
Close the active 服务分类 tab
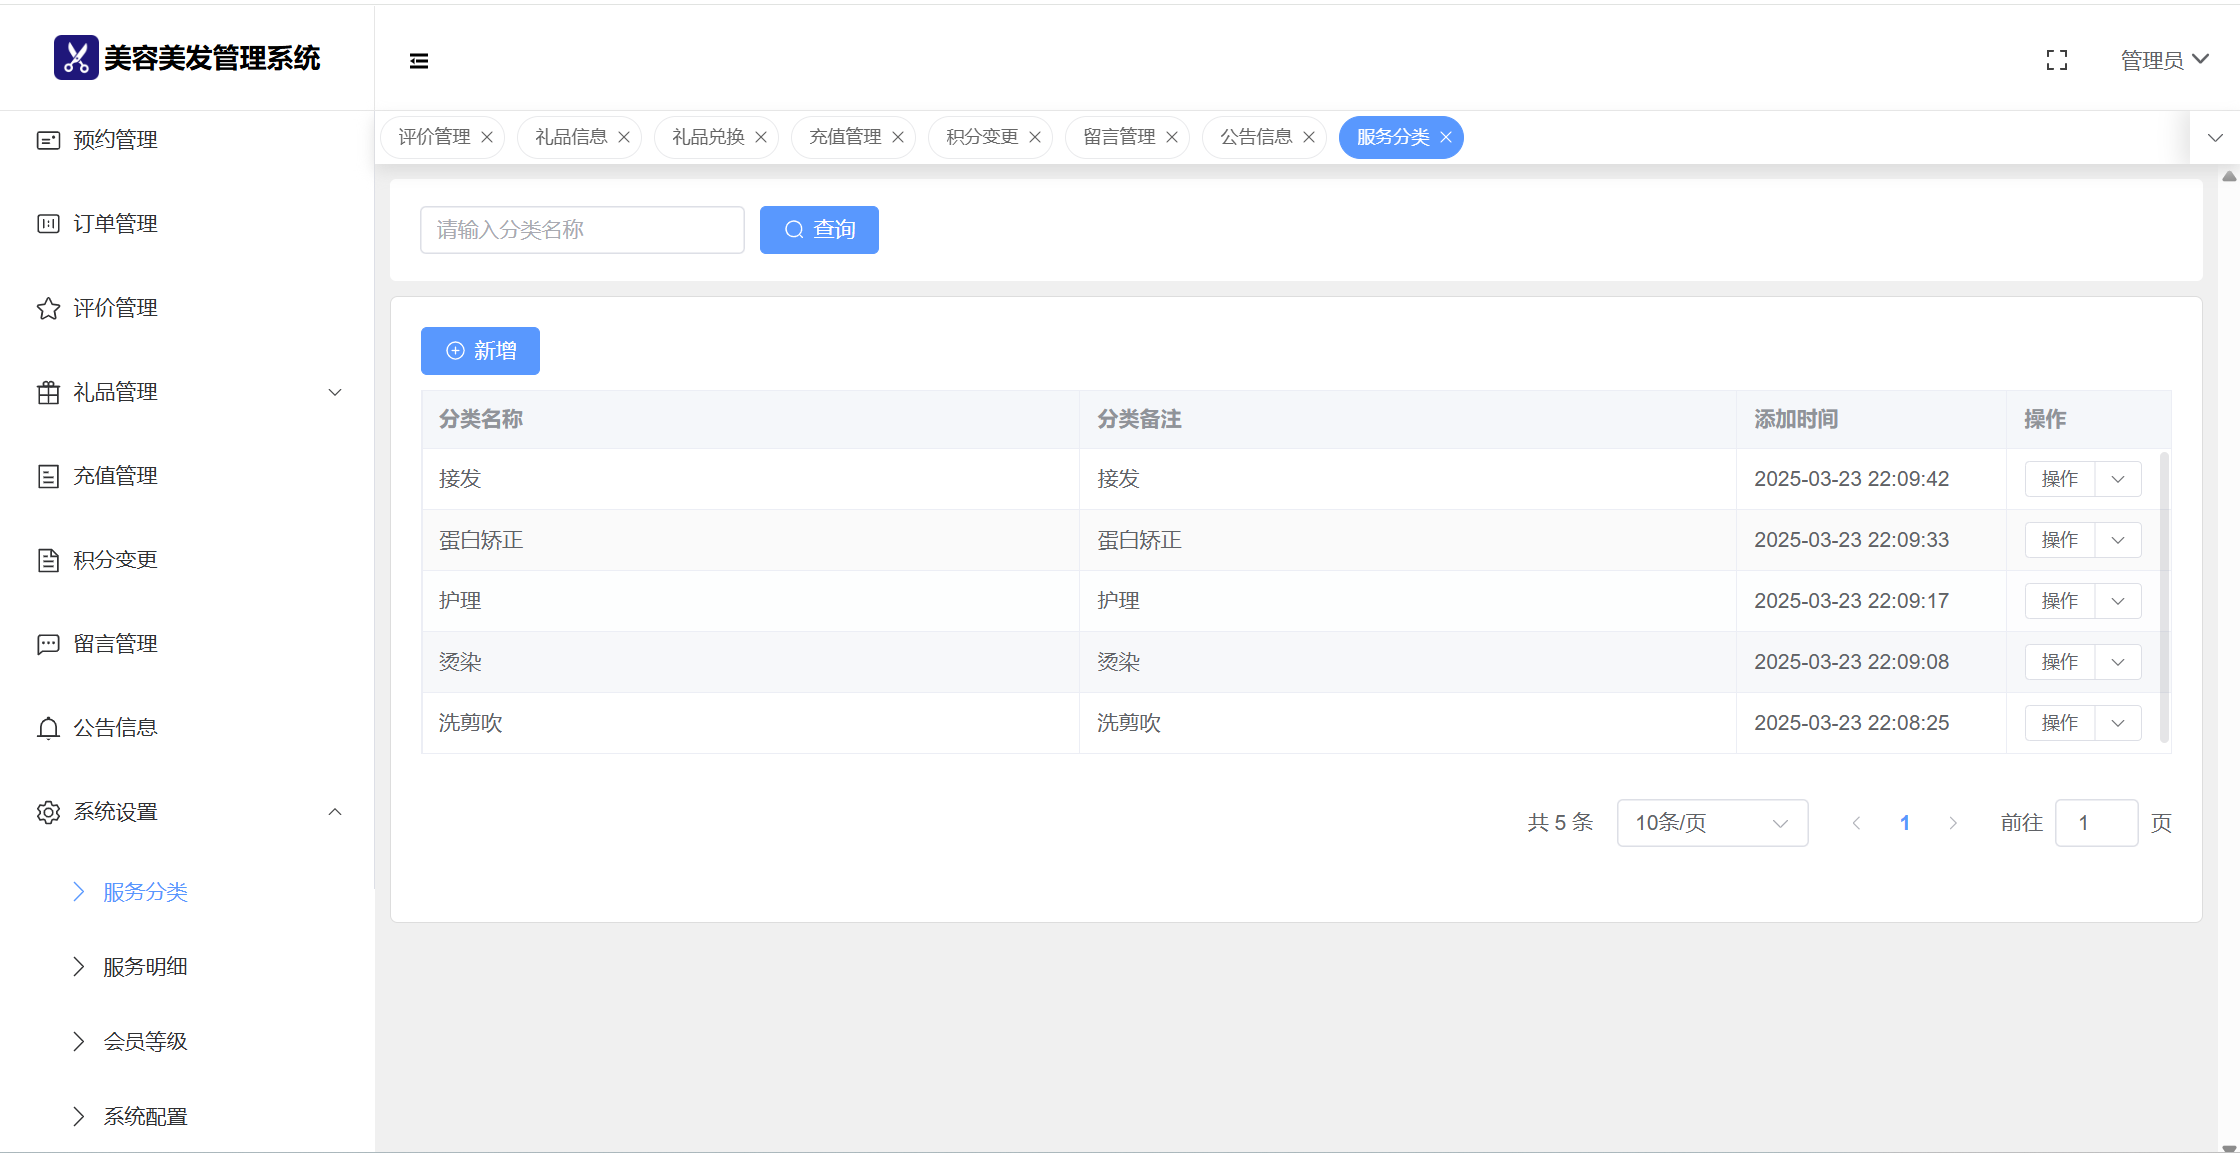(x=1446, y=137)
